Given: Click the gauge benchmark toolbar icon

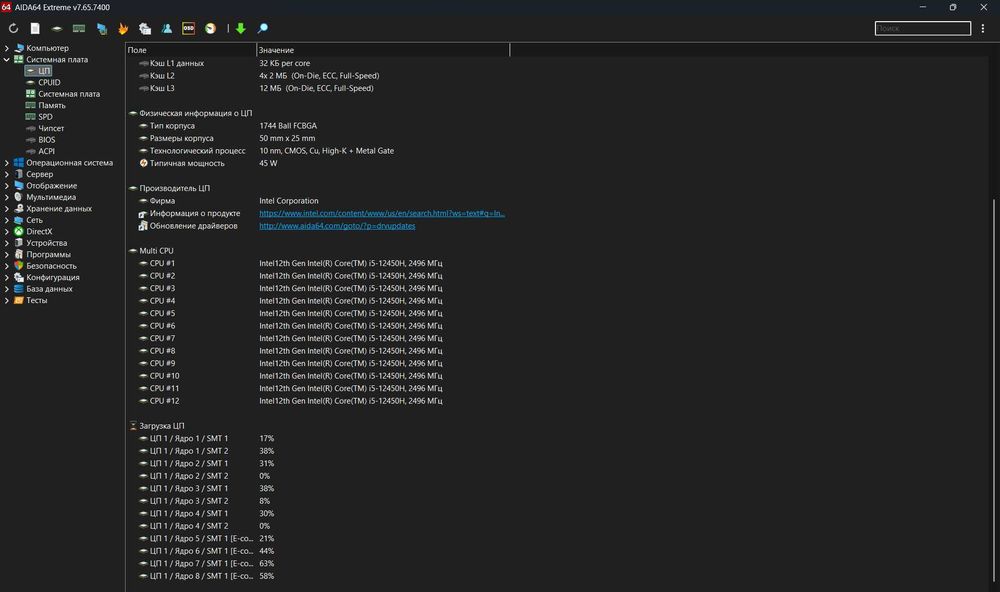Looking at the screenshot, I should click(x=210, y=29).
